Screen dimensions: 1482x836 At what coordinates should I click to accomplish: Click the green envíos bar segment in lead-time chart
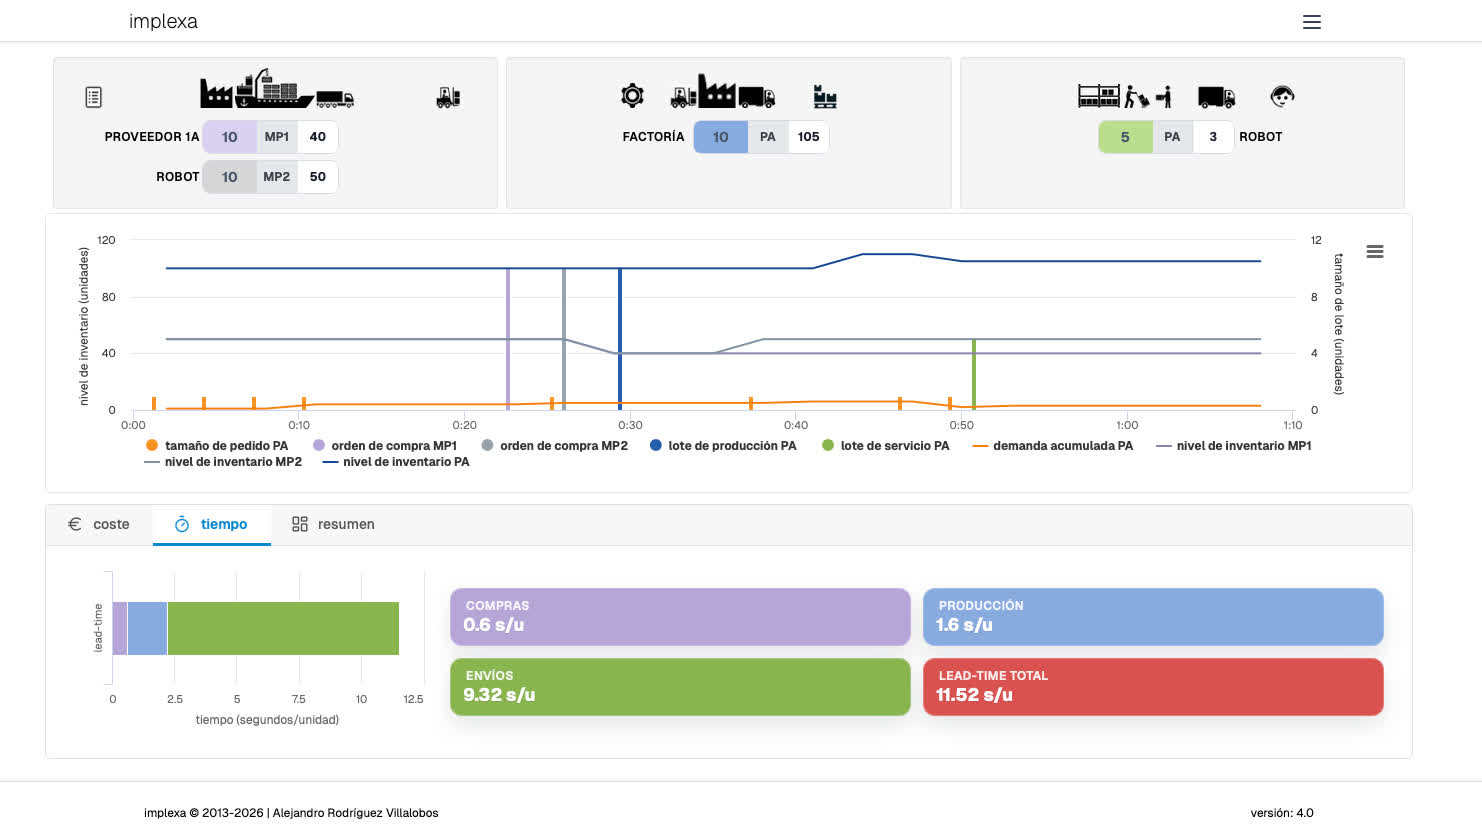(x=283, y=629)
